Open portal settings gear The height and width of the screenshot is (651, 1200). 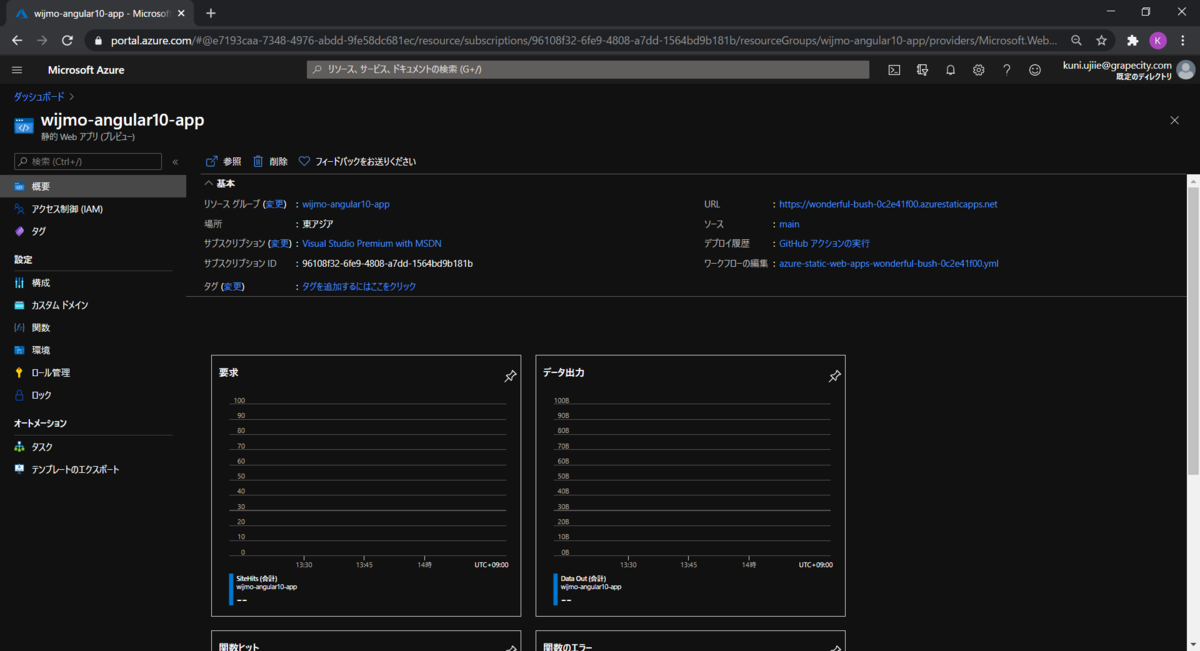[978, 70]
